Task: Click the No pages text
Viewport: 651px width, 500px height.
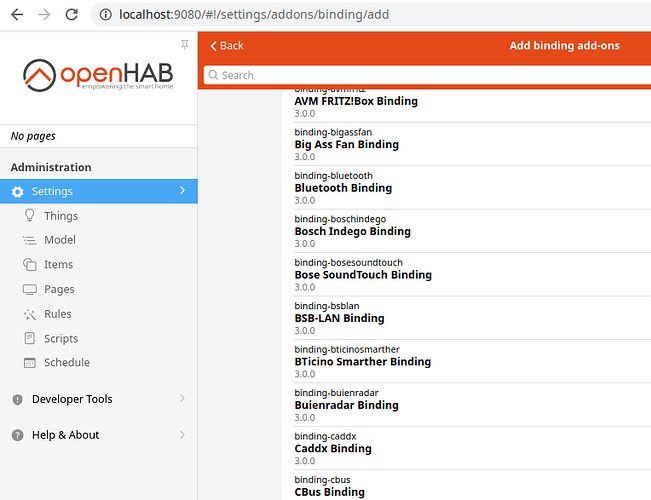Action: pos(33,136)
